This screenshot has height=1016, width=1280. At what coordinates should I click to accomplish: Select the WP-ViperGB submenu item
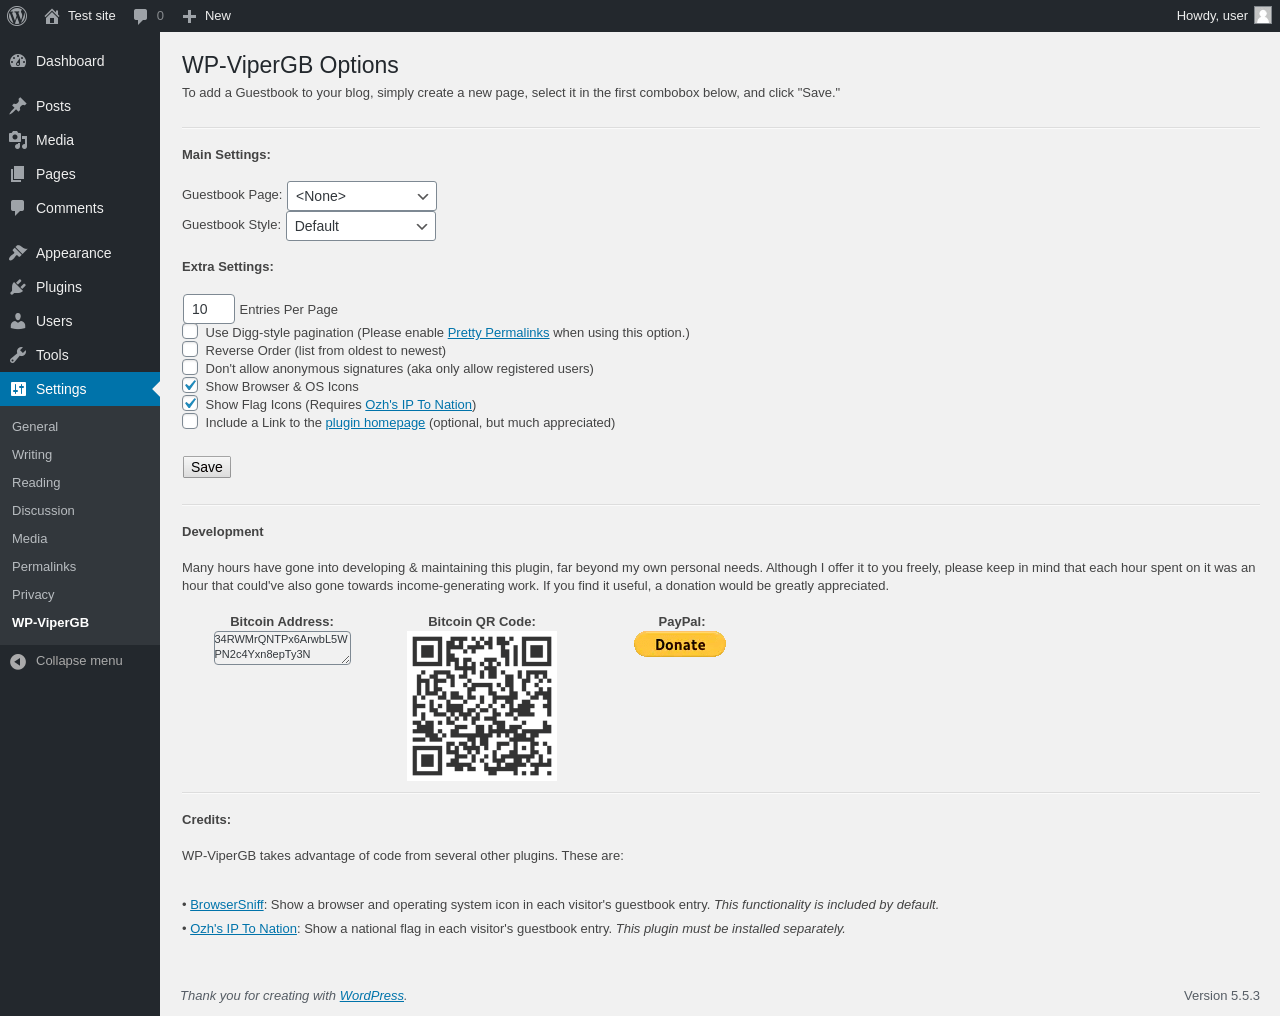[50, 623]
